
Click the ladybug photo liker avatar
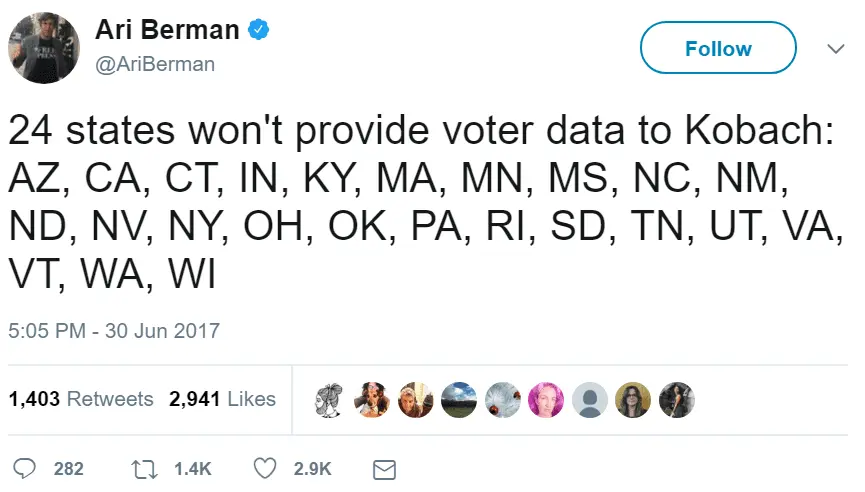pos(502,400)
